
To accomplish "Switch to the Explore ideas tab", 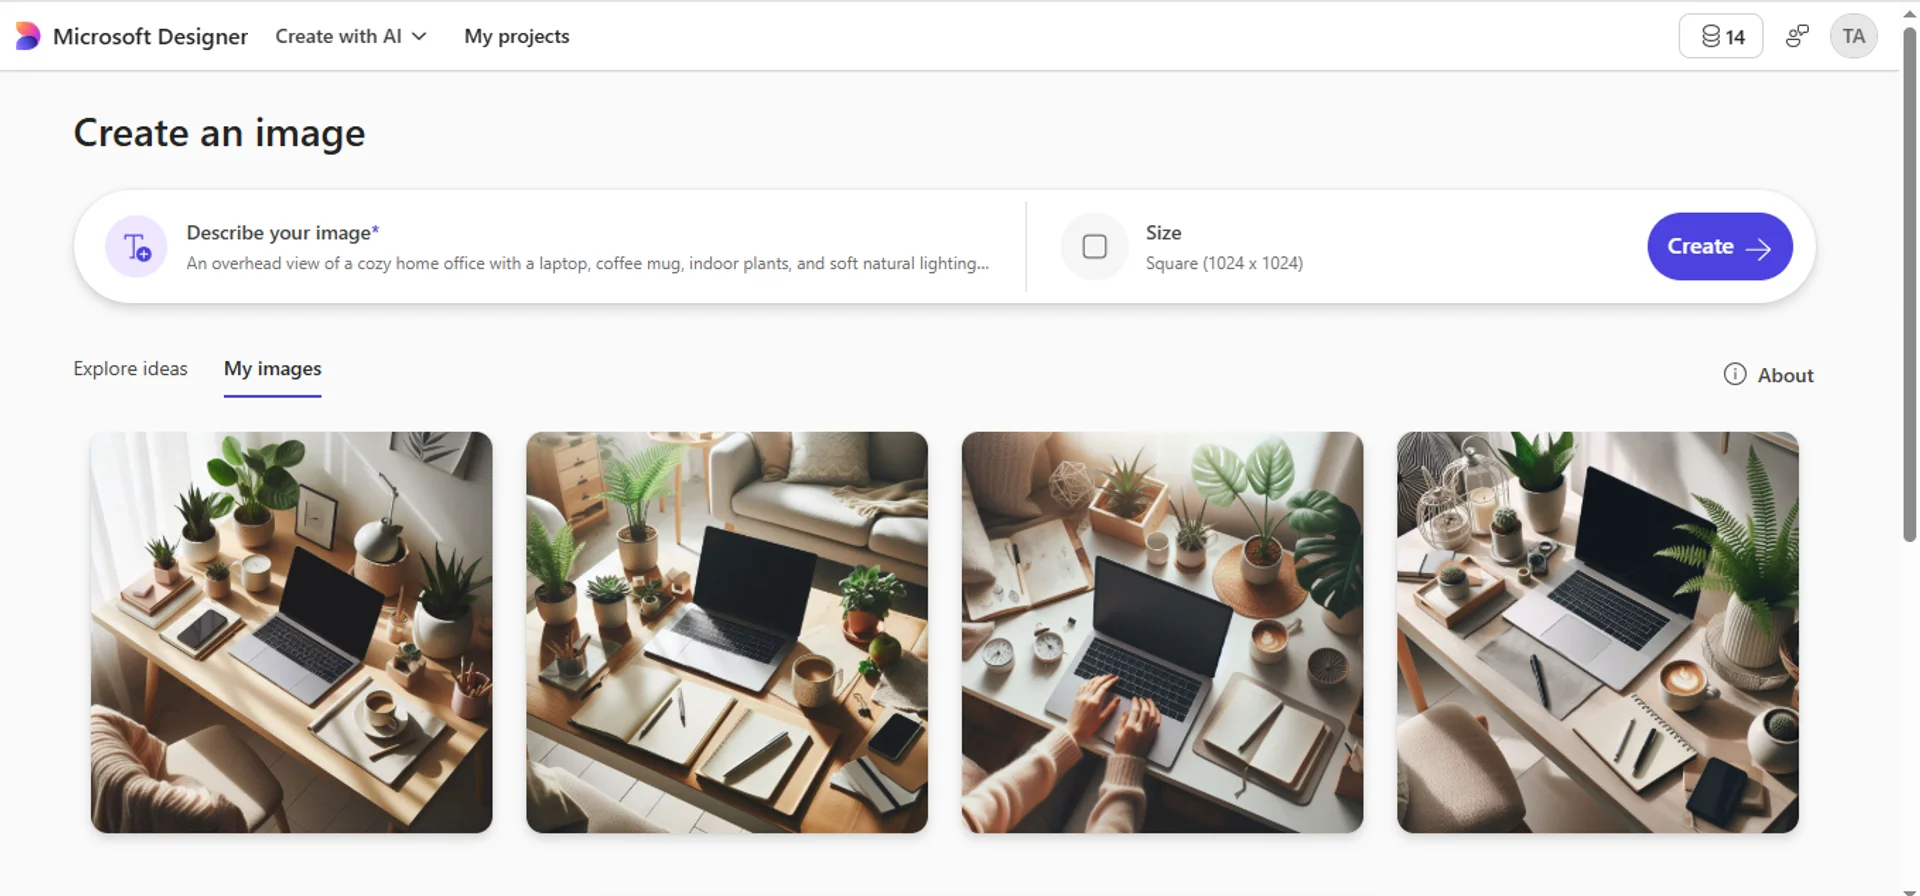I will pyautogui.click(x=130, y=369).
